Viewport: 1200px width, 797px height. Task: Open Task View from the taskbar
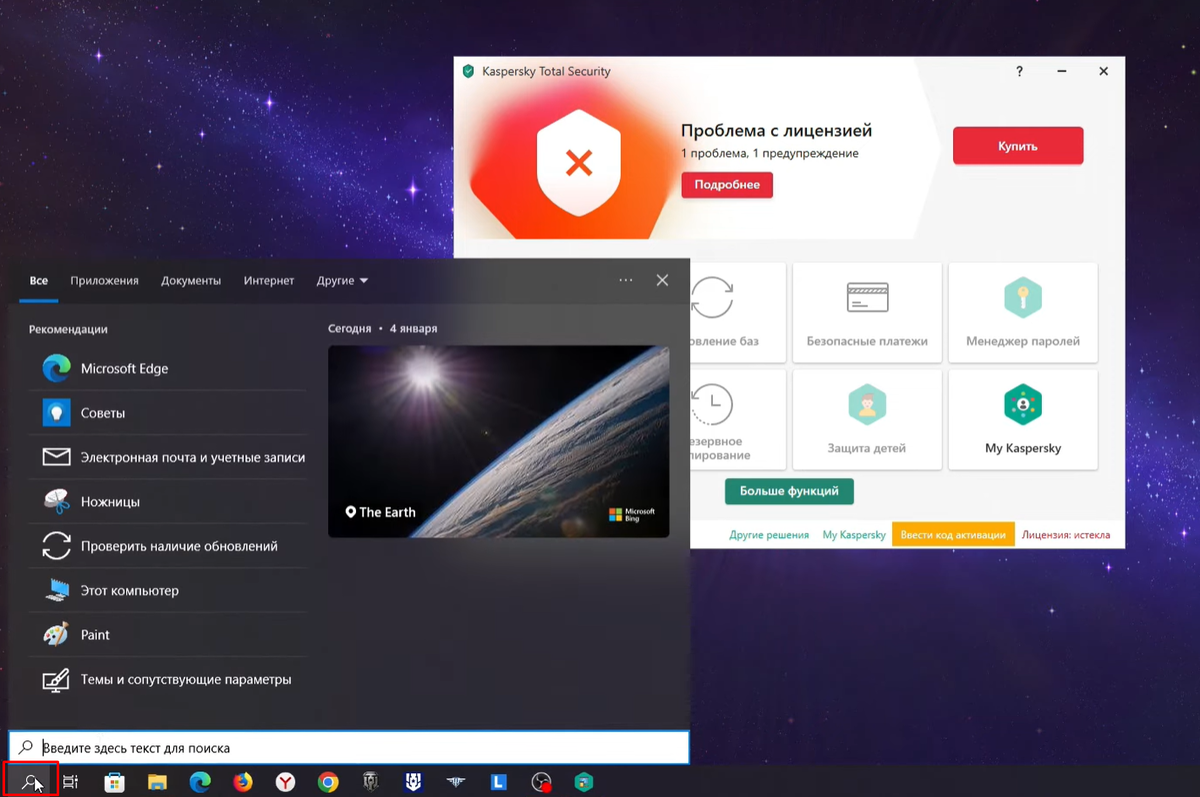click(70, 782)
